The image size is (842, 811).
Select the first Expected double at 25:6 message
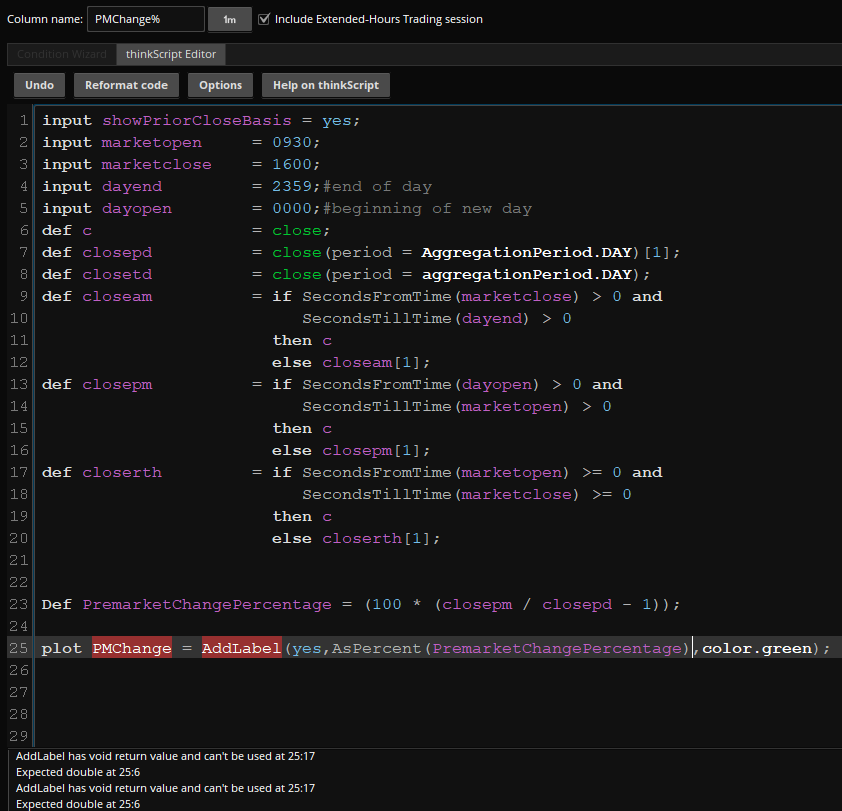tap(78, 772)
